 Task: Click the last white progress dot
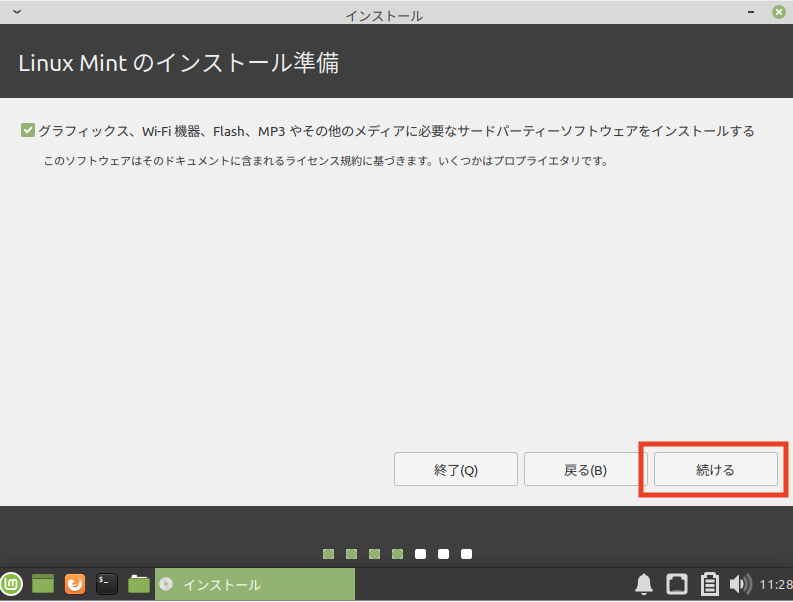click(467, 553)
